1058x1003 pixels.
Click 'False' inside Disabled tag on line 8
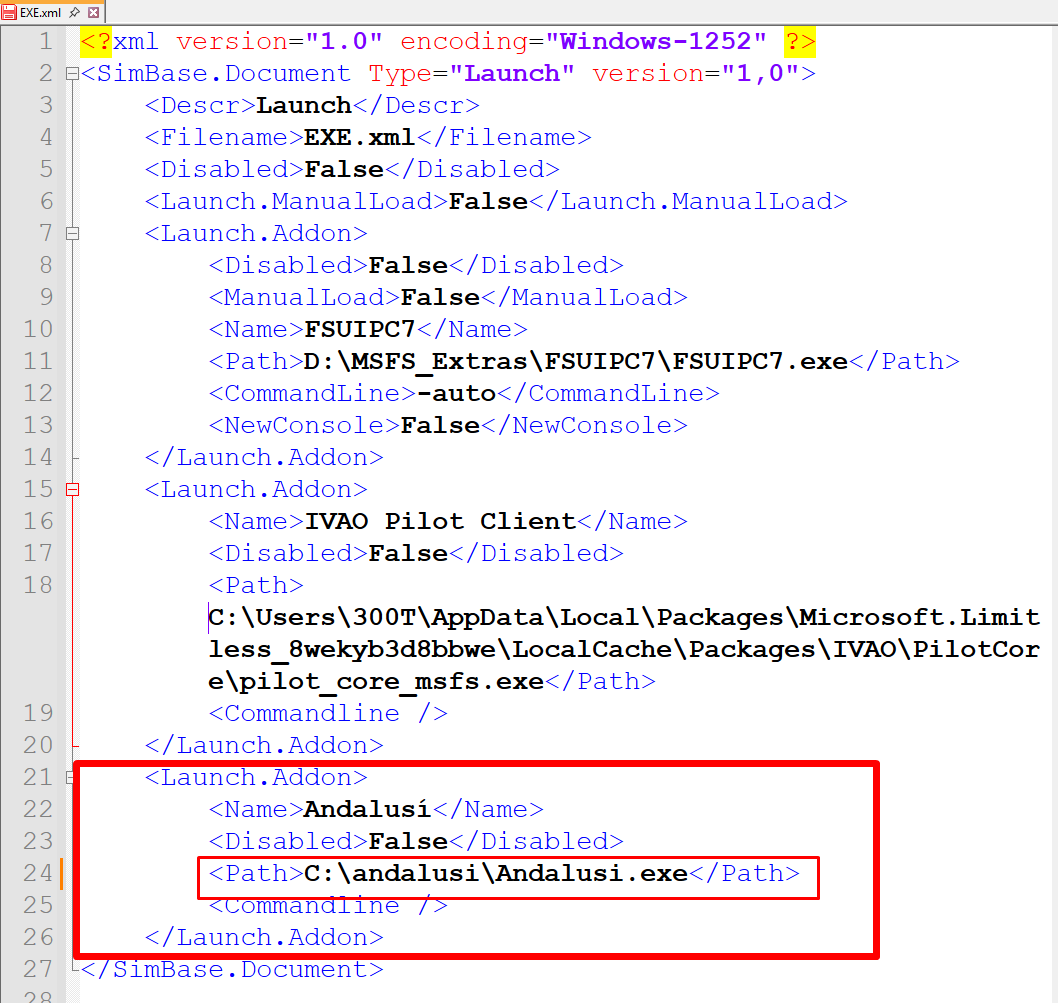pyautogui.click(x=408, y=266)
